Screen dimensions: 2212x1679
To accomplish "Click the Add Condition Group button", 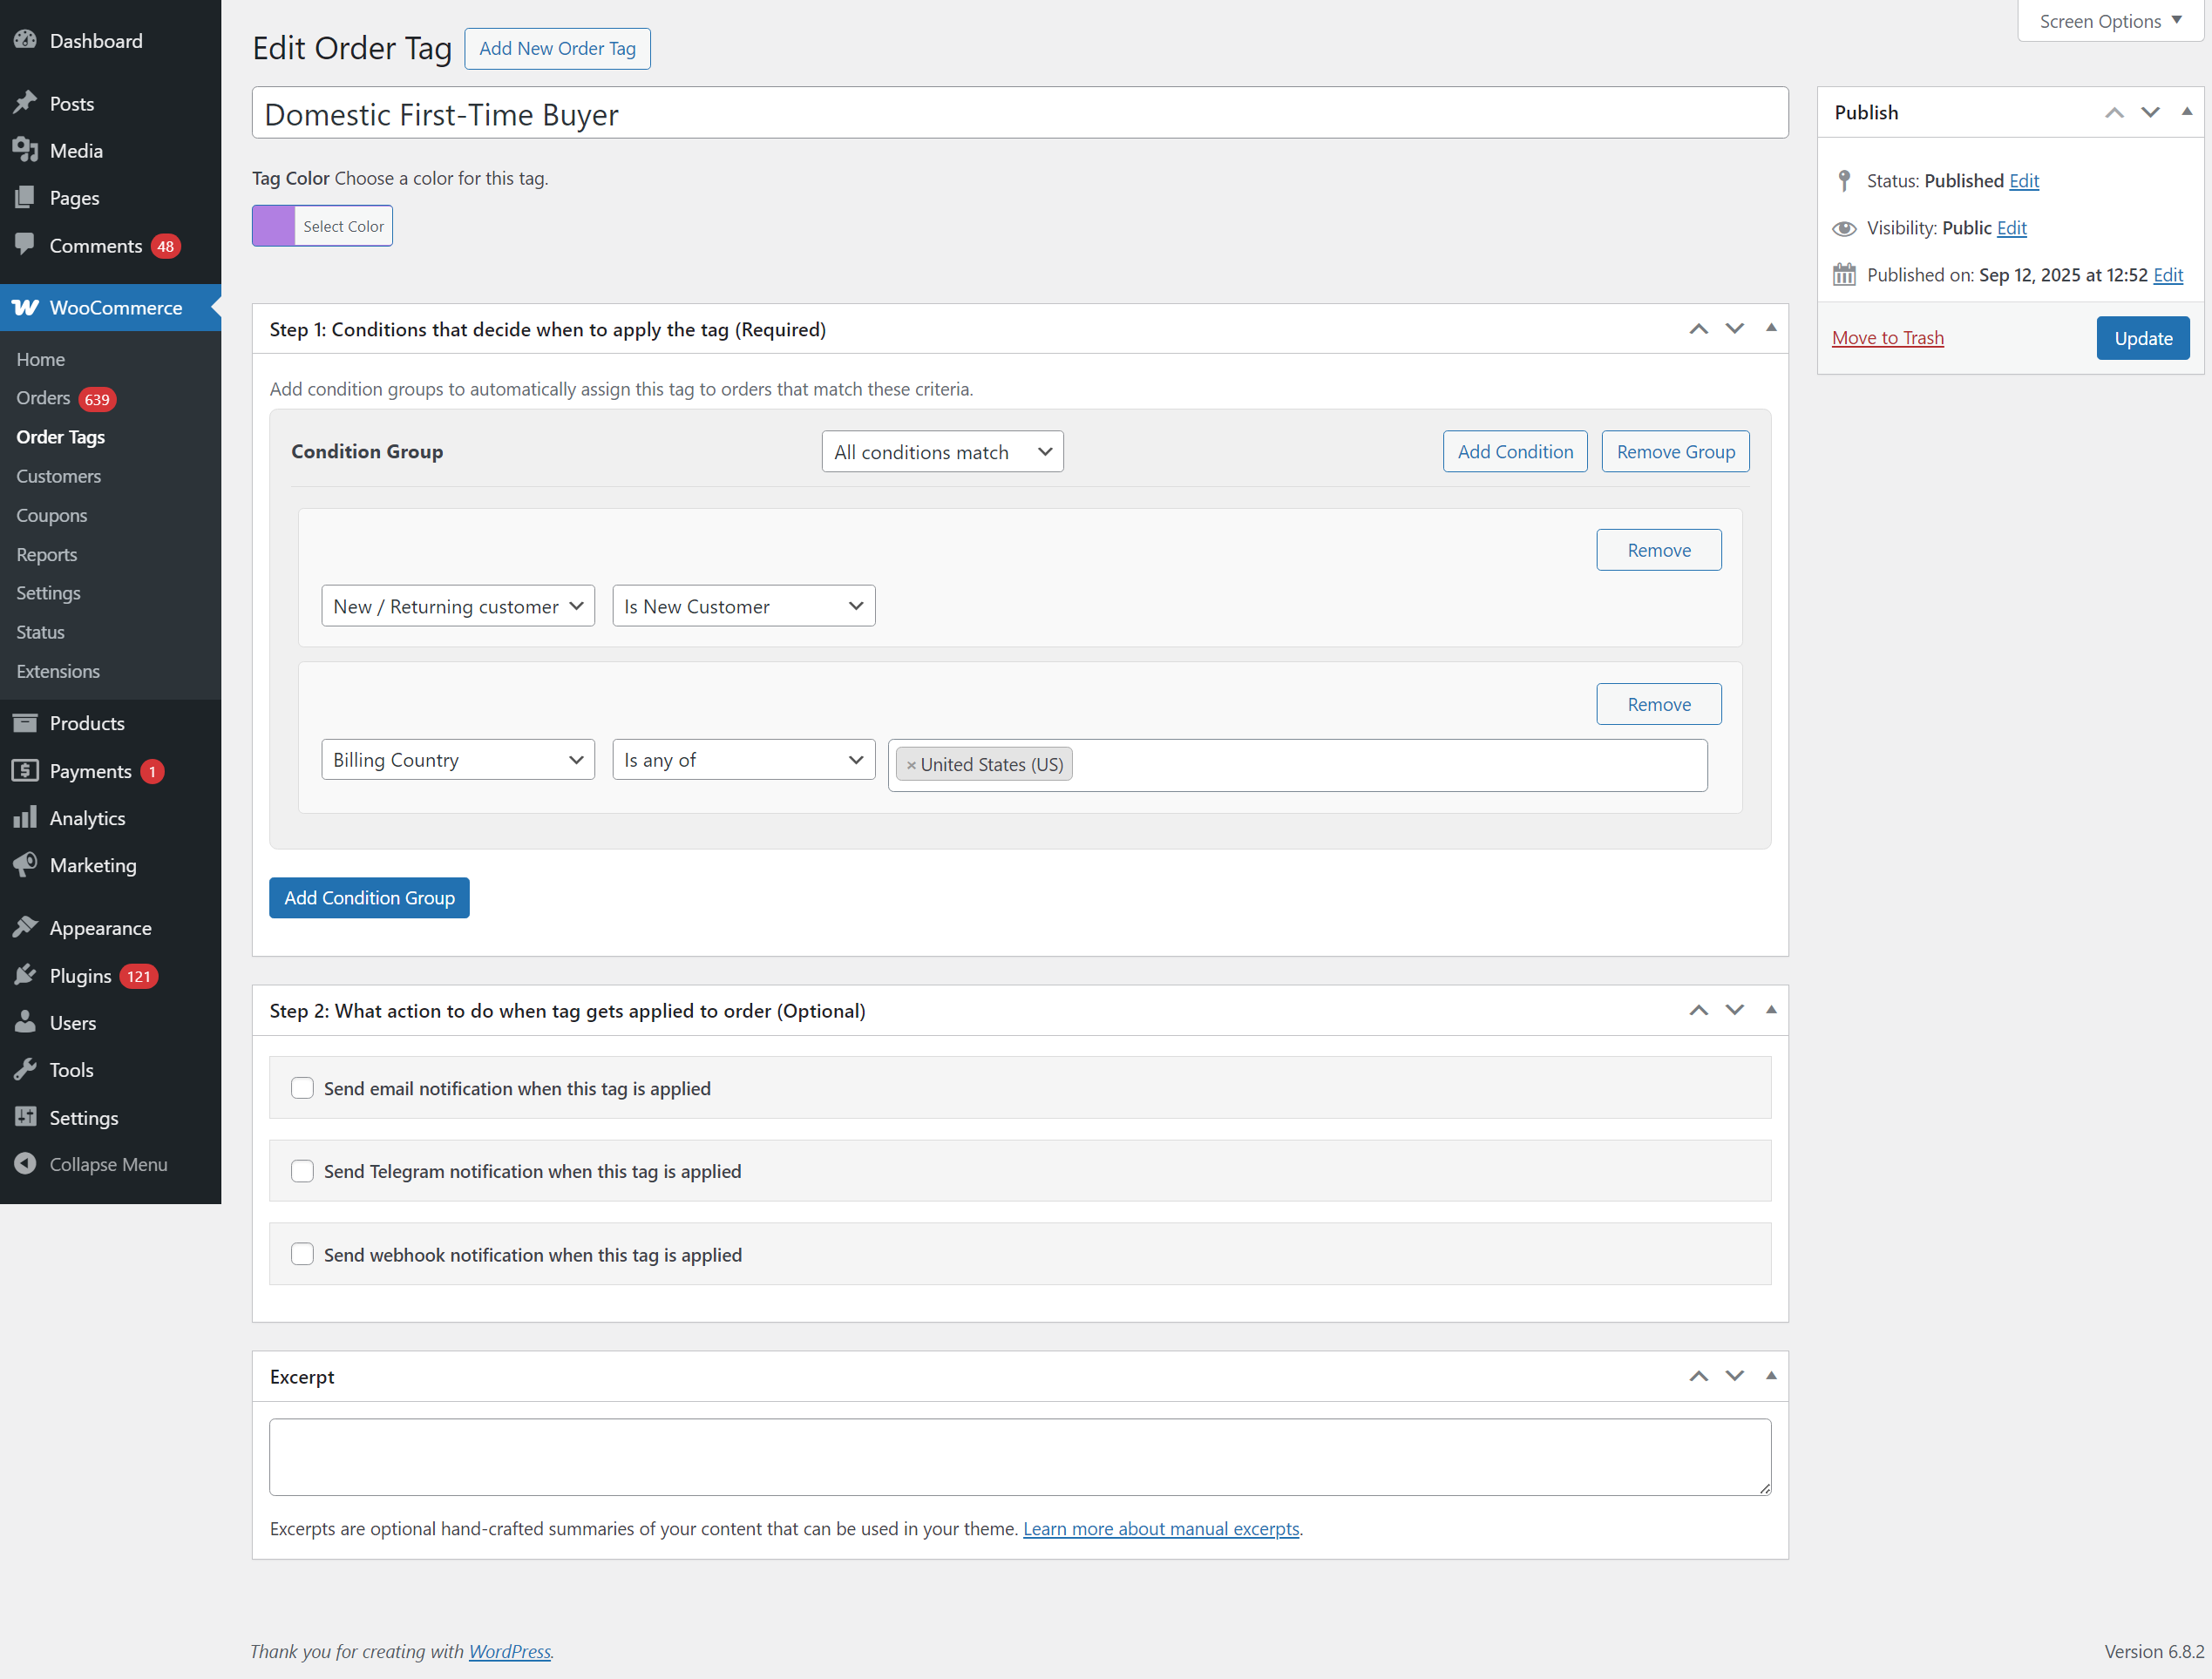I will (368, 897).
